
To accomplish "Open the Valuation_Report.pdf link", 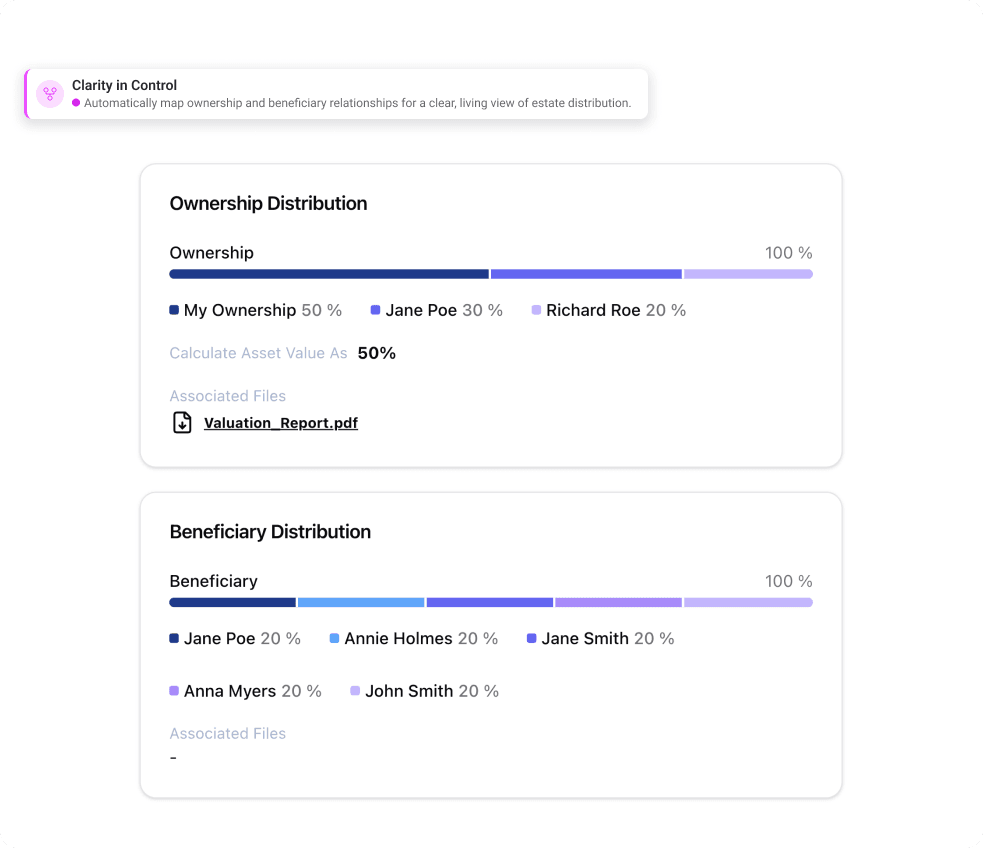I will (x=280, y=423).
